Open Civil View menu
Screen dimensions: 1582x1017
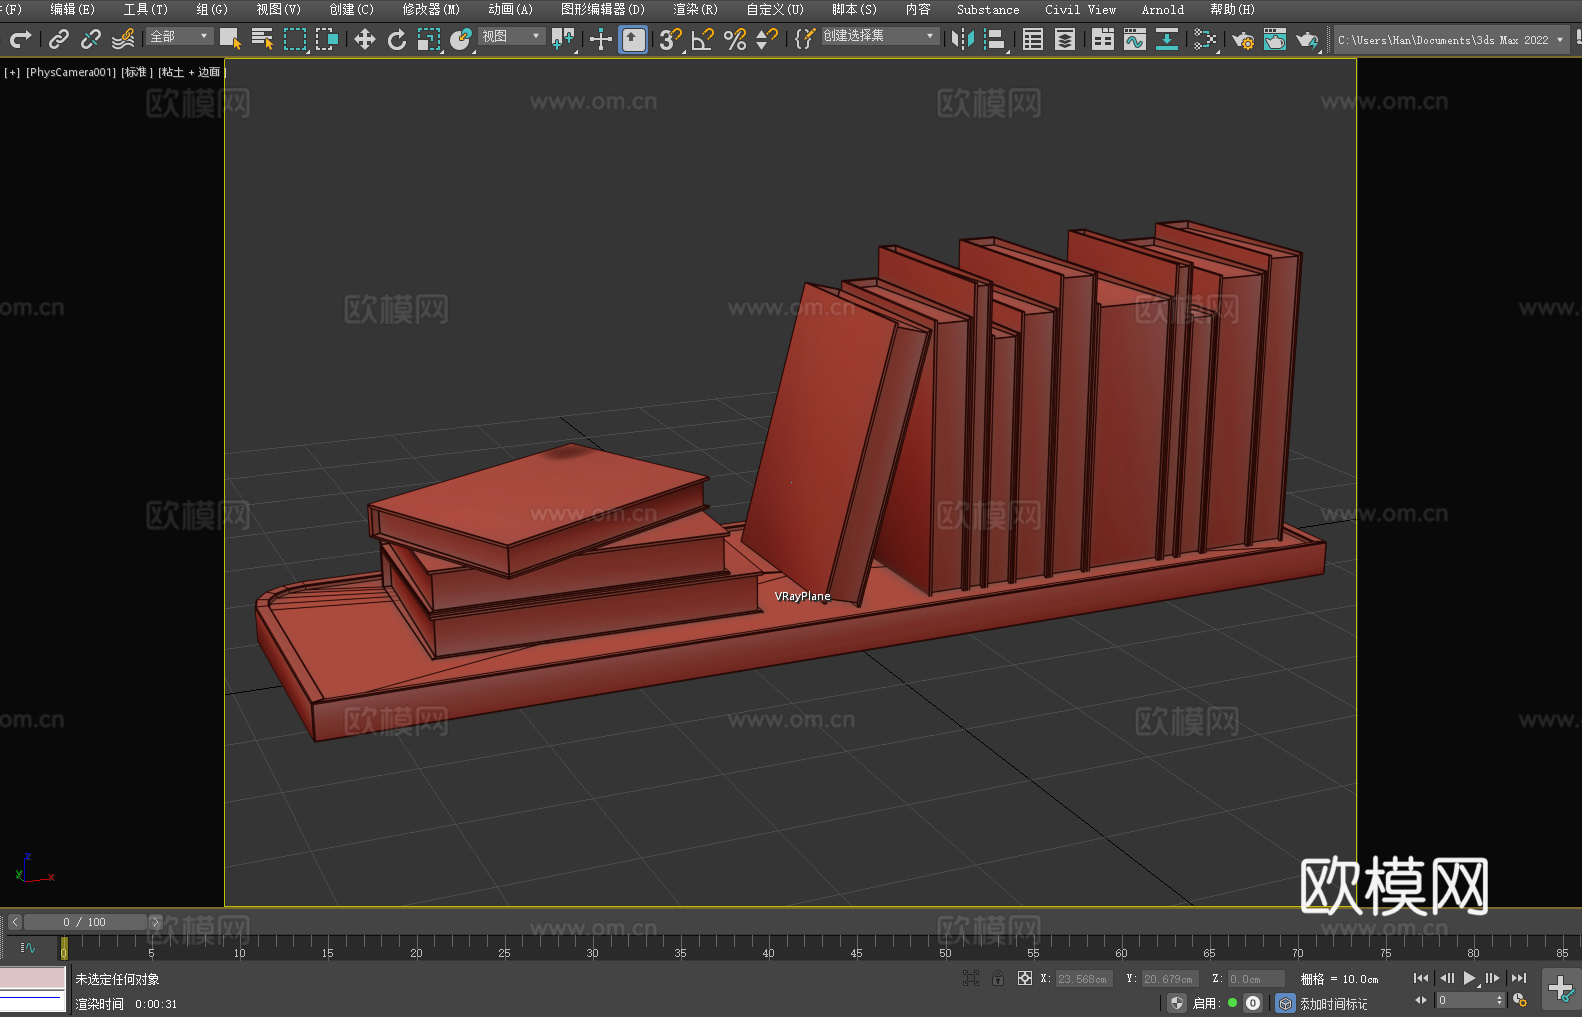[1080, 9]
